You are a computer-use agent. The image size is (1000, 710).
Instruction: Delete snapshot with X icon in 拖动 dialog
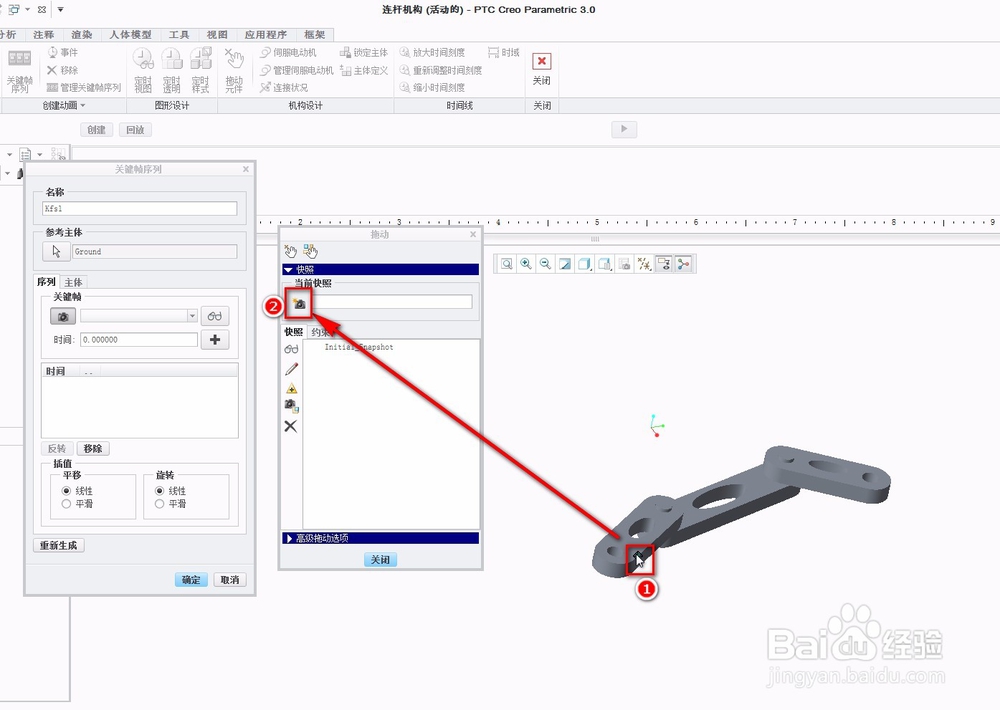[x=291, y=426]
